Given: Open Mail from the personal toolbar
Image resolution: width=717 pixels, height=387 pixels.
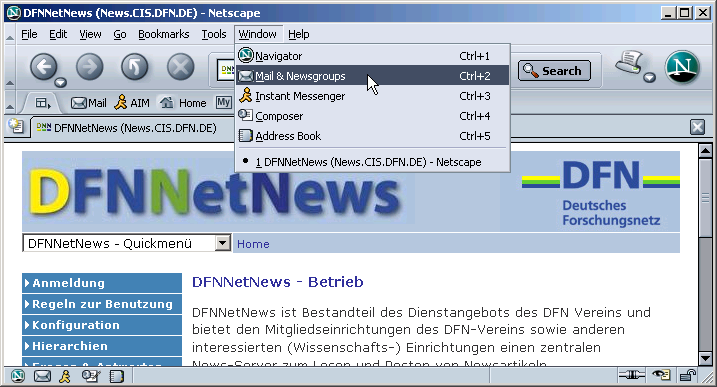Looking at the screenshot, I should tap(89, 103).
